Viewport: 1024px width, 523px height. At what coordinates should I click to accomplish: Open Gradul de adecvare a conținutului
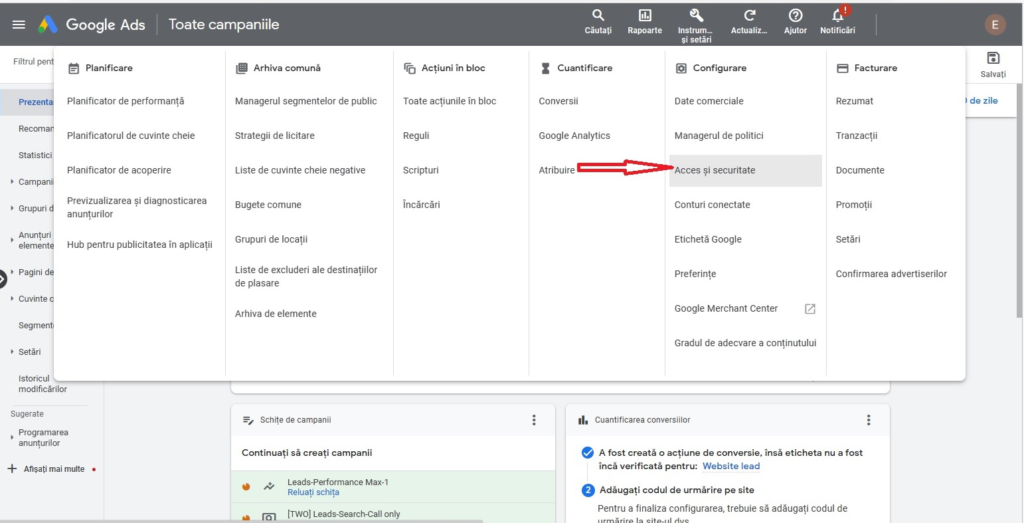pos(745,343)
